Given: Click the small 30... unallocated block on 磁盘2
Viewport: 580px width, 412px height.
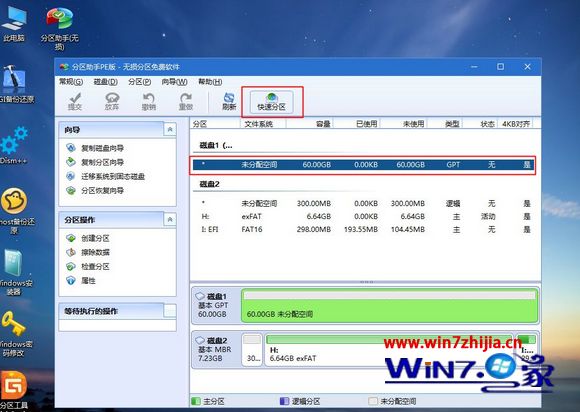Looking at the screenshot, I should (252, 350).
